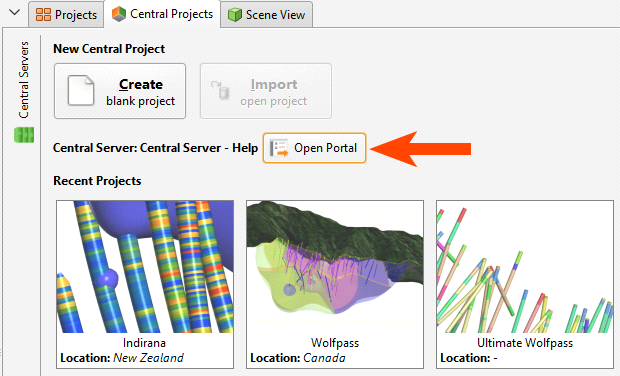Open the Indirana project thumbnail
The image size is (620, 376).
pos(145,266)
